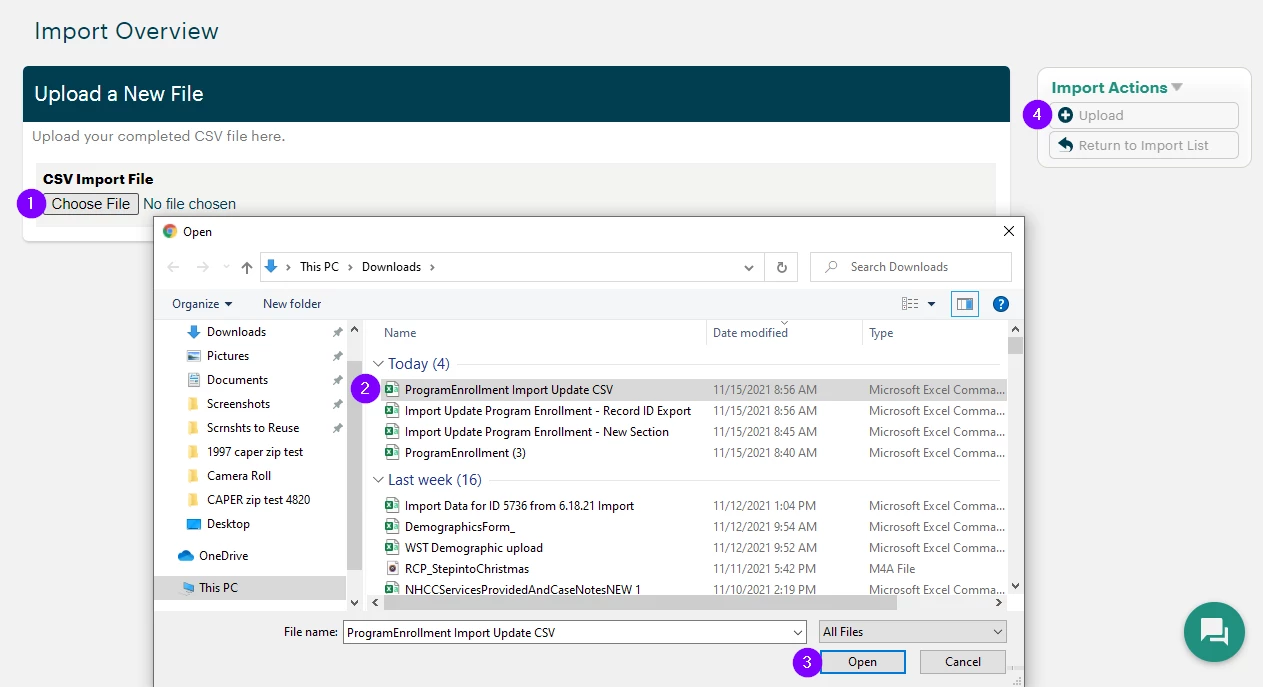Select Downloads in navigation pane
The image size is (1263, 687).
(x=236, y=332)
